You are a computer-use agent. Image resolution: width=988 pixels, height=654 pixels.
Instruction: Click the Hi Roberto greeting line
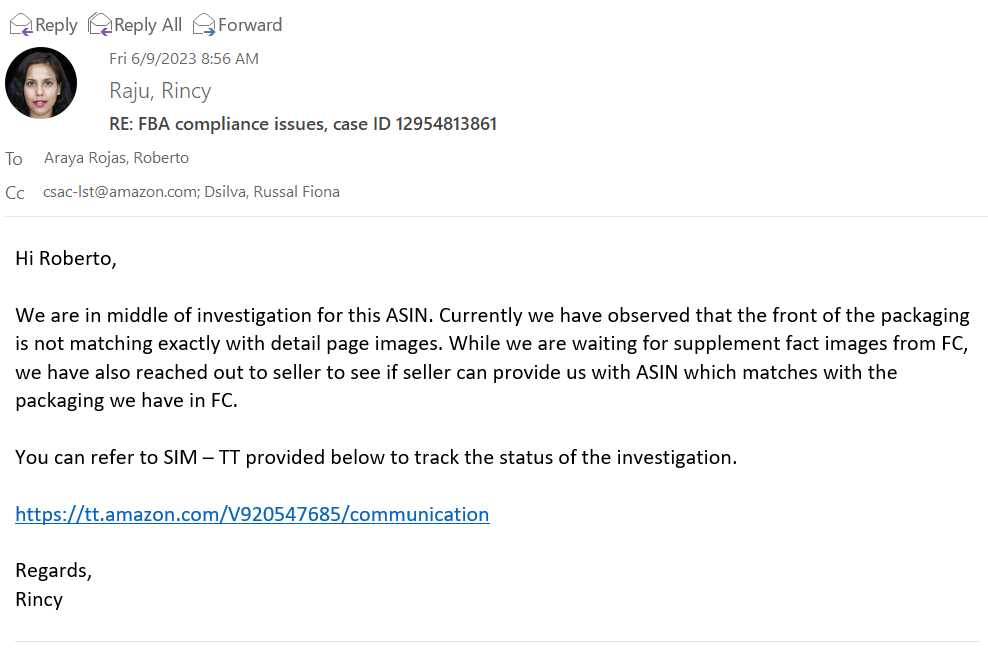(x=66, y=258)
